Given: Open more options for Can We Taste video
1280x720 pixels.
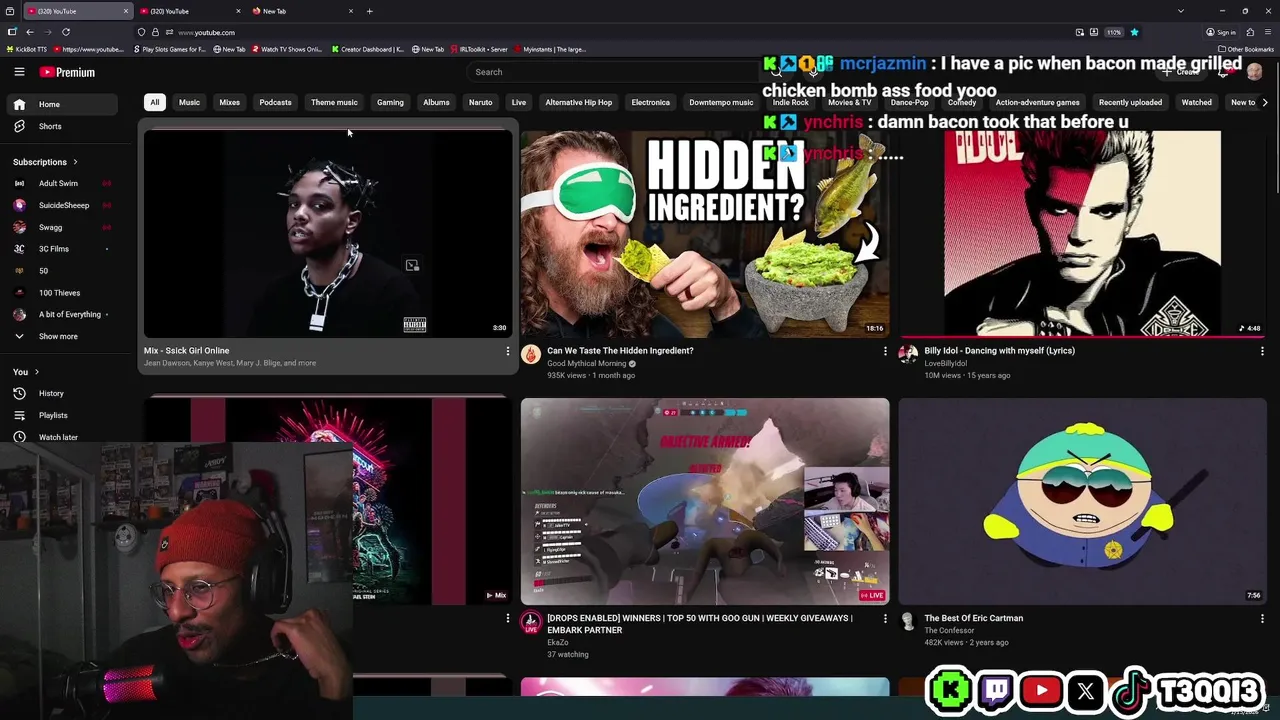Looking at the screenshot, I should [x=884, y=351].
